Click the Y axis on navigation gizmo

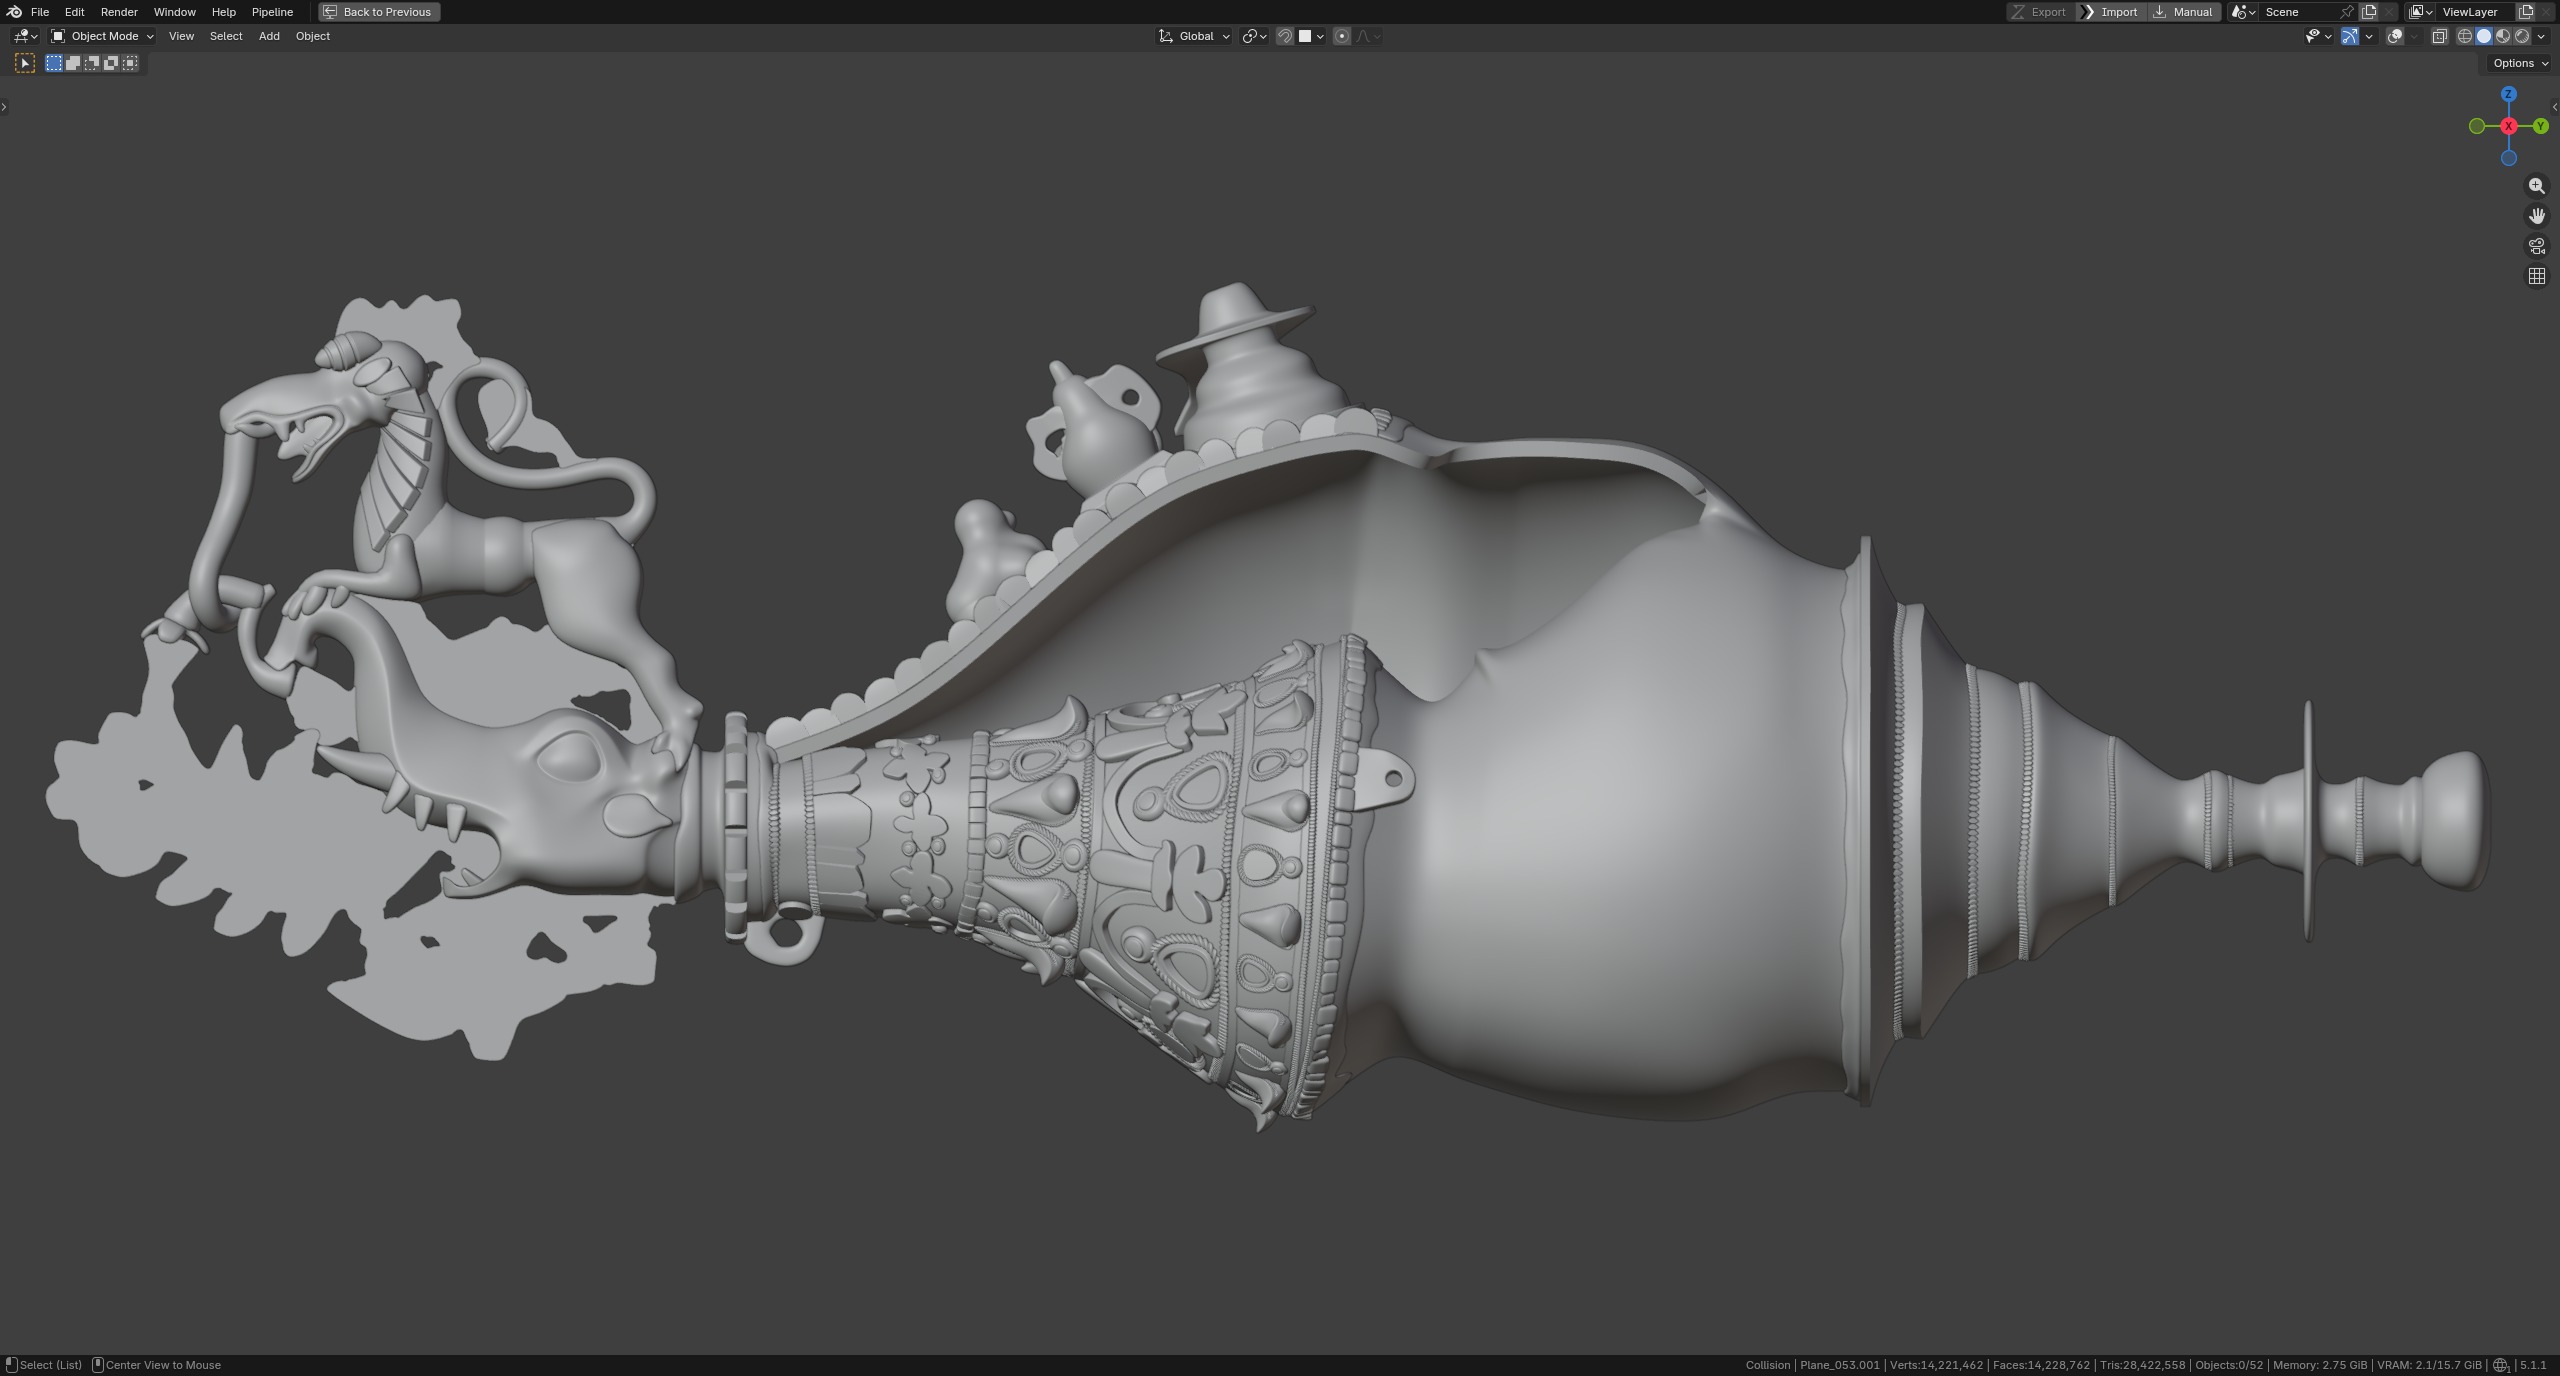pyautogui.click(x=2541, y=126)
